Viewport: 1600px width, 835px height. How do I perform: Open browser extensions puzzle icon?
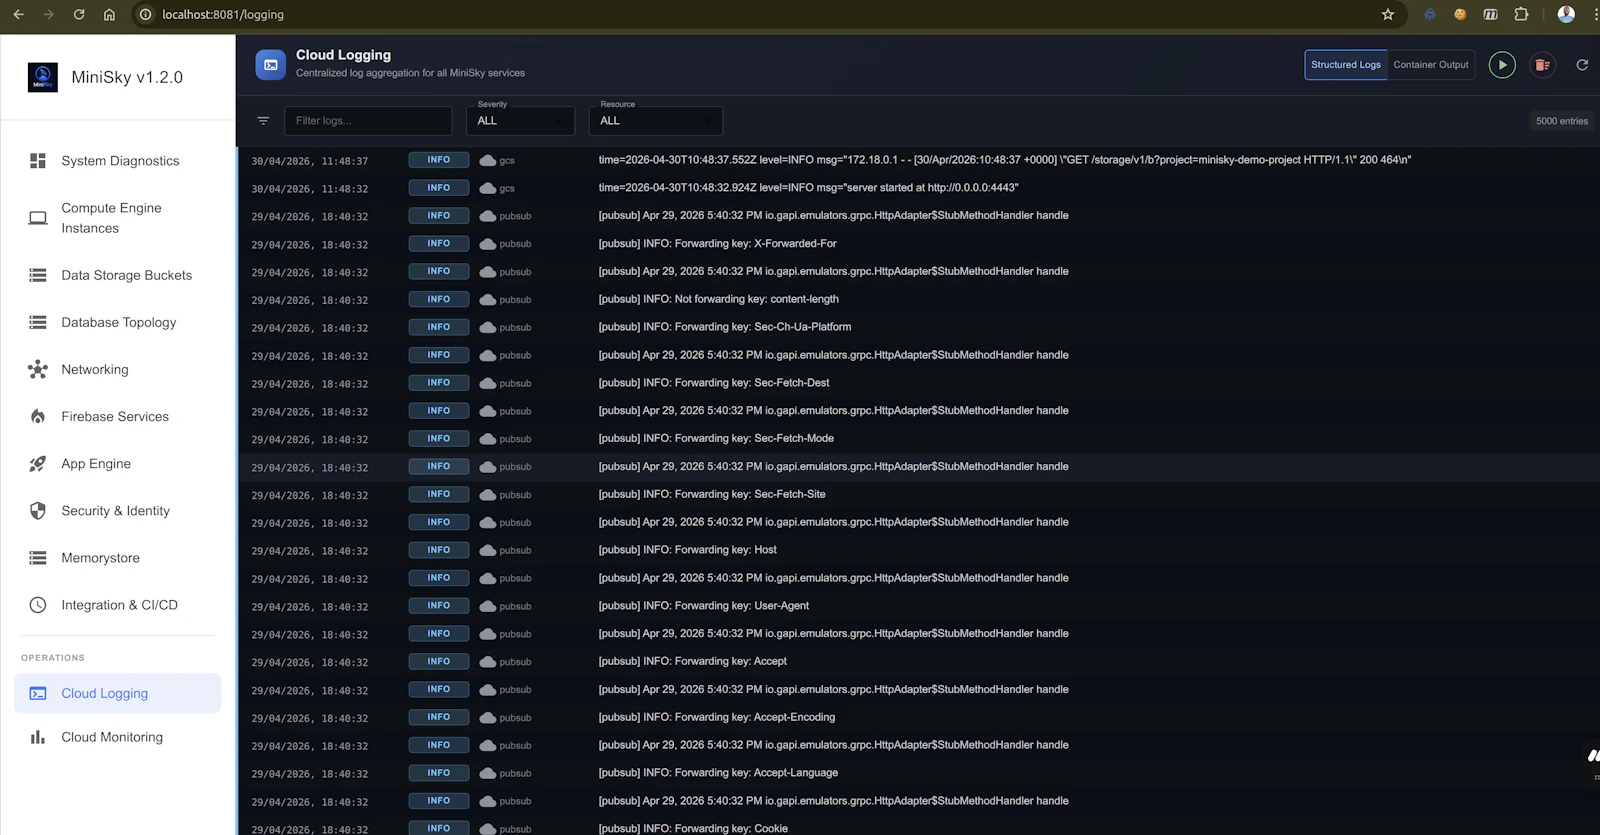point(1521,14)
